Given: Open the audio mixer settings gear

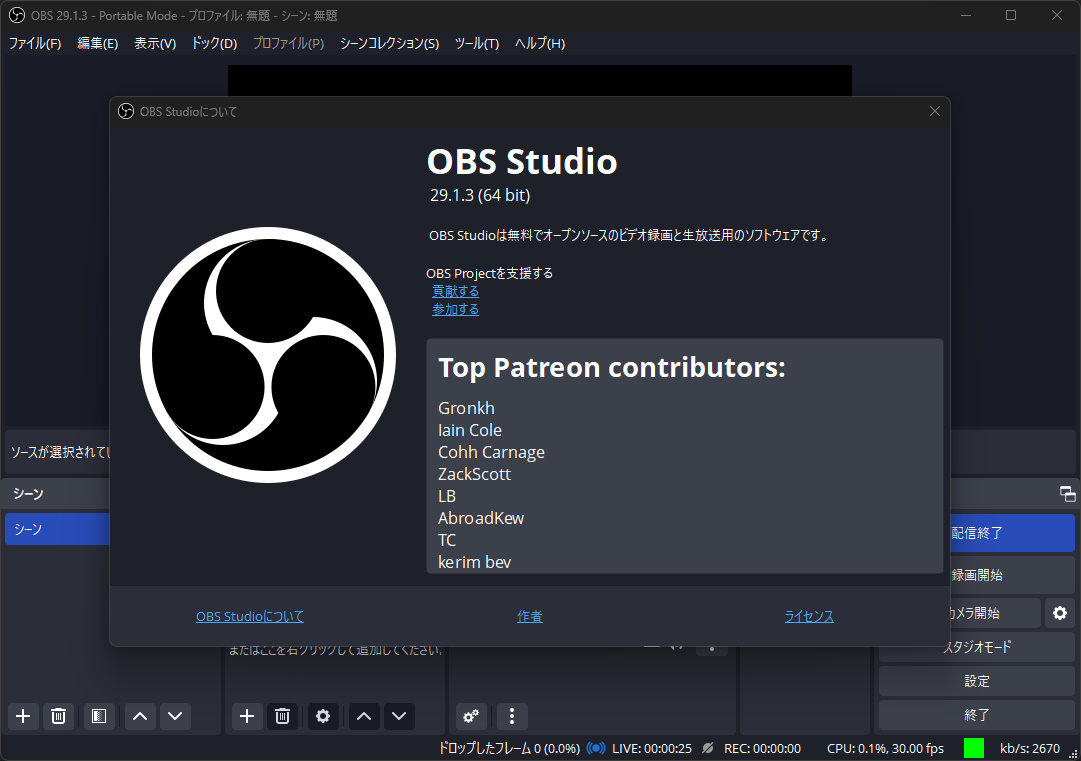Looking at the screenshot, I should pos(470,716).
